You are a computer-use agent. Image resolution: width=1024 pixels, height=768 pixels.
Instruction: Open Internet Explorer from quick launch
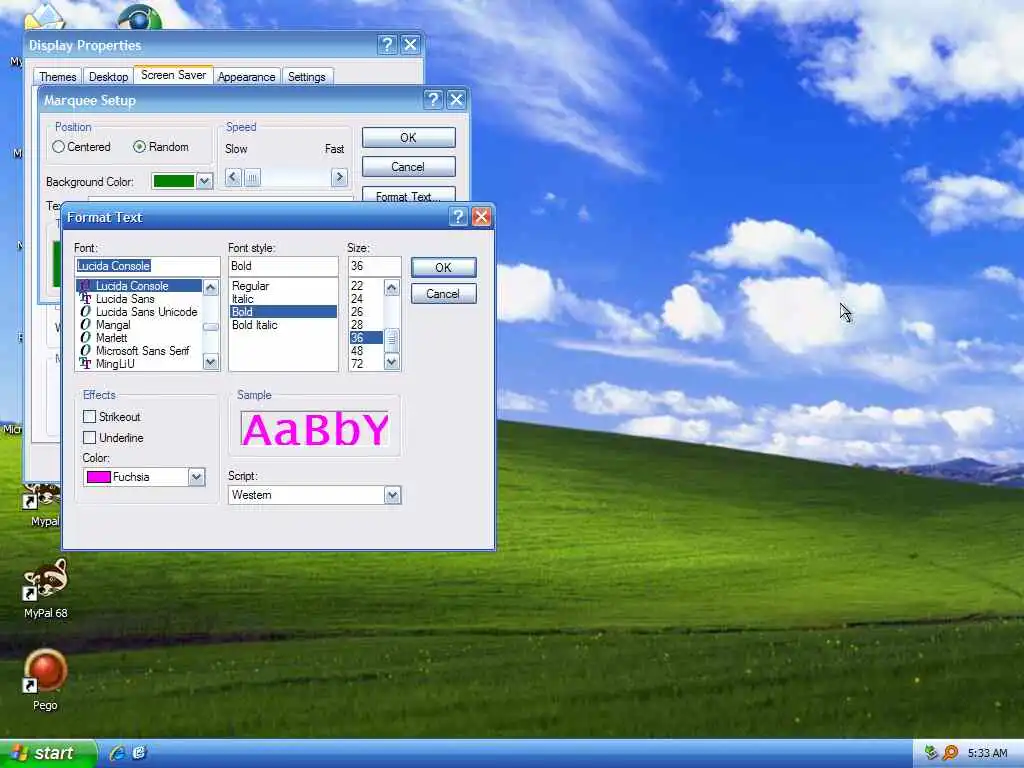point(118,753)
